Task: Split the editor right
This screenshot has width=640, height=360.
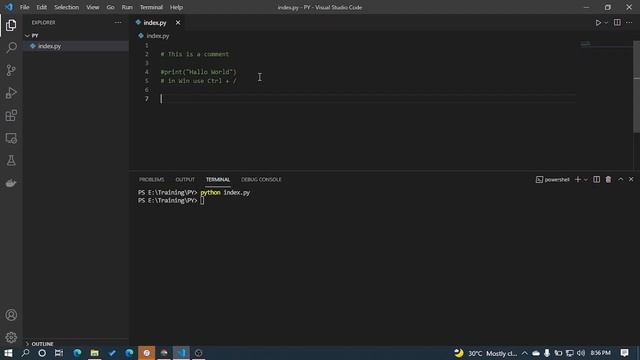Action: [617, 23]
